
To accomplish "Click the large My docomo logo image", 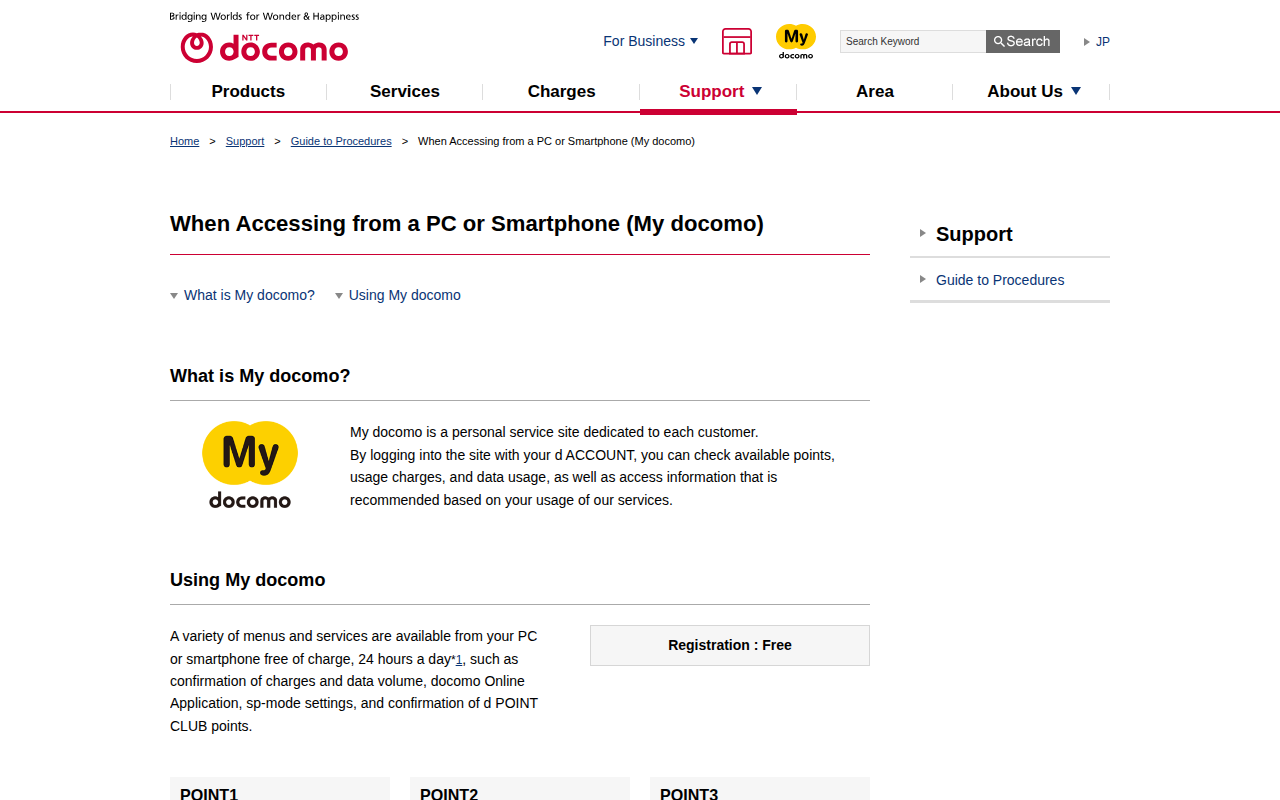I will 250,465.
